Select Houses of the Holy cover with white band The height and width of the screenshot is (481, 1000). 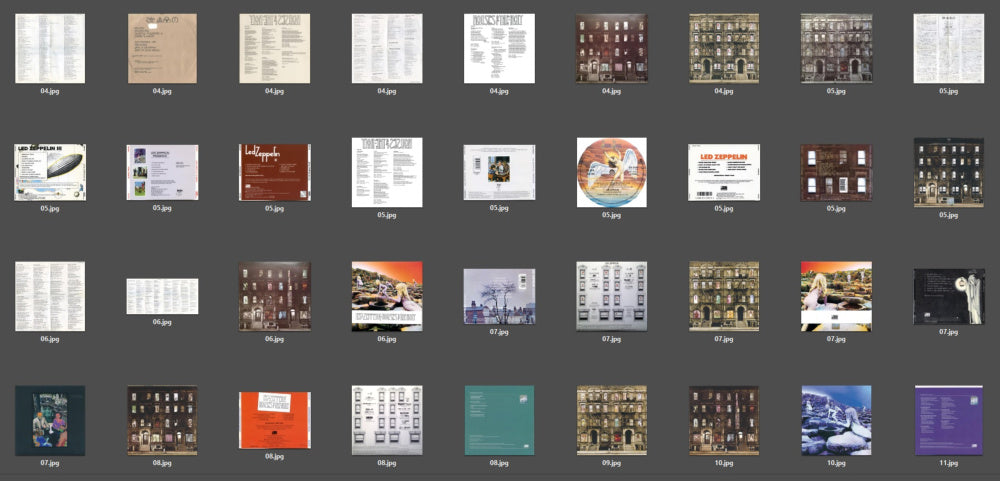point(836,296)
